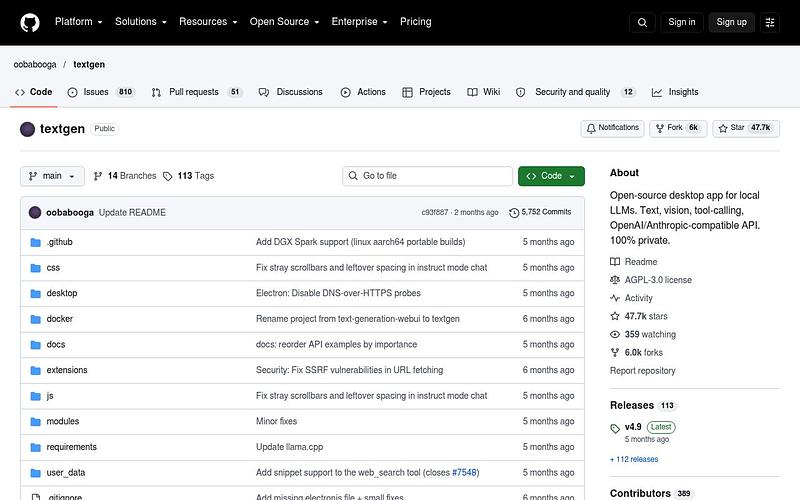800x500 pixels.
Task: Click the GitHub logo home icon
Action: (30, 22)
